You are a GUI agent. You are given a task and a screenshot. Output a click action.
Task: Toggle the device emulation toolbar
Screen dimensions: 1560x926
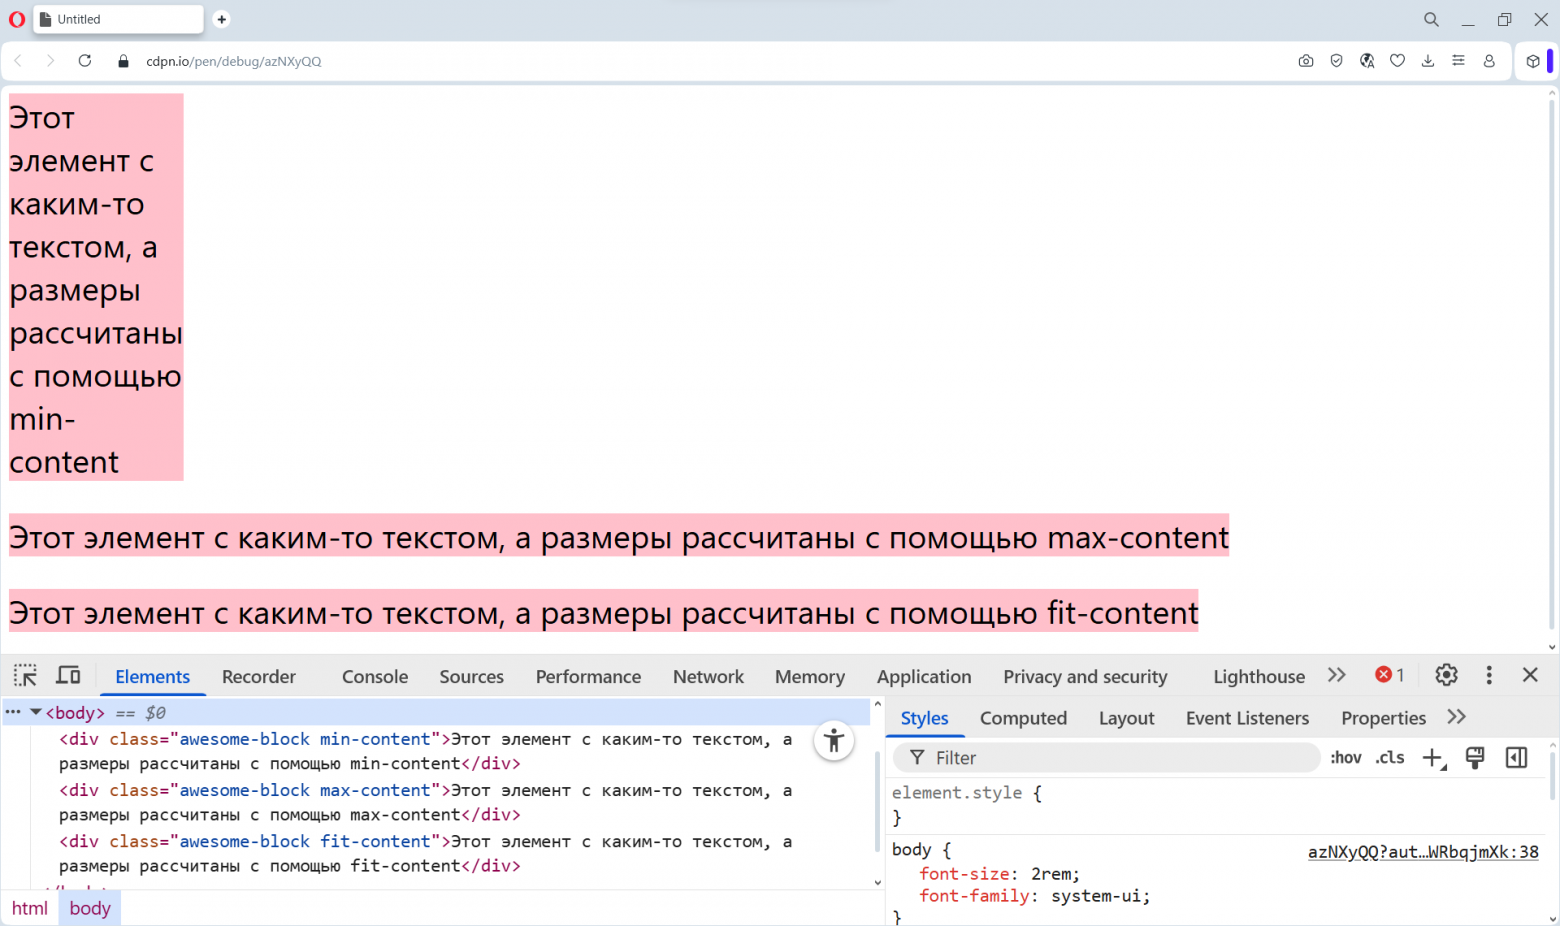[x=68, y=675]
